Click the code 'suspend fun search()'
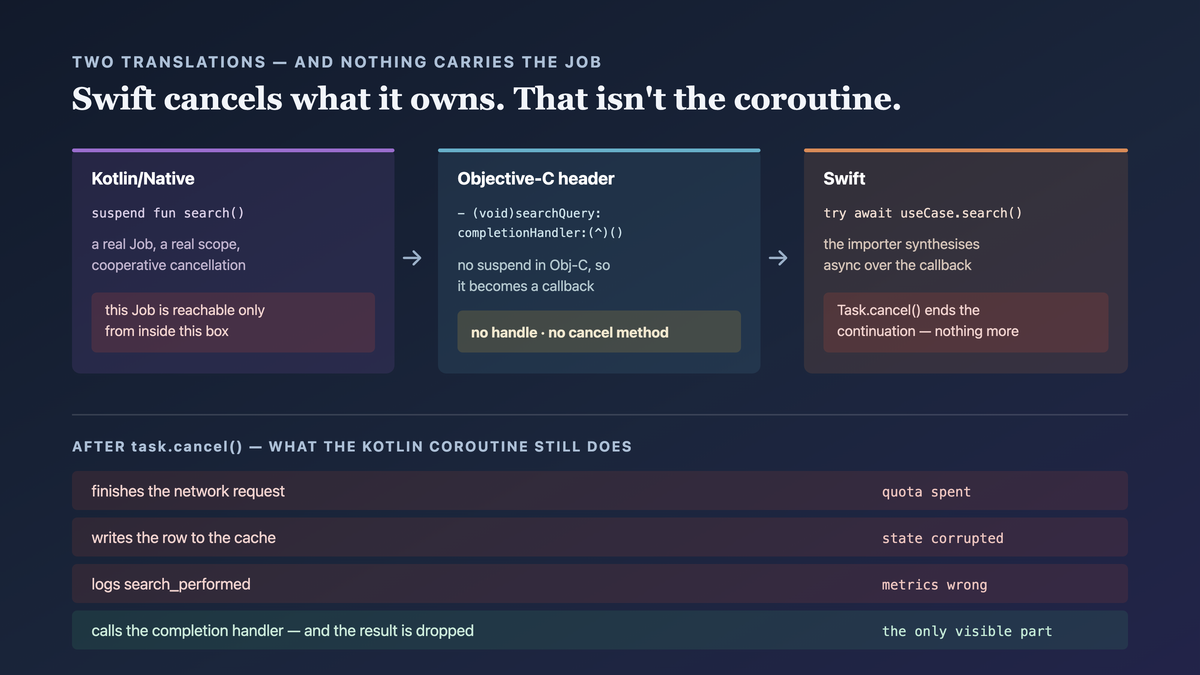The image size is (1200, 675). tap(168, 213)
